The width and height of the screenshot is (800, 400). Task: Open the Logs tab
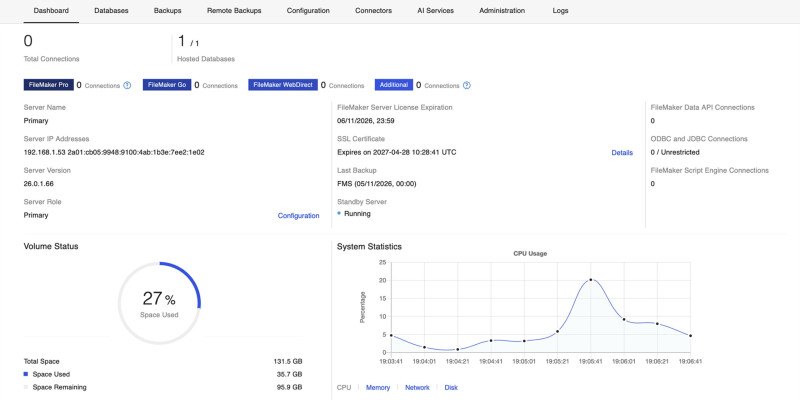coord(560,10)
